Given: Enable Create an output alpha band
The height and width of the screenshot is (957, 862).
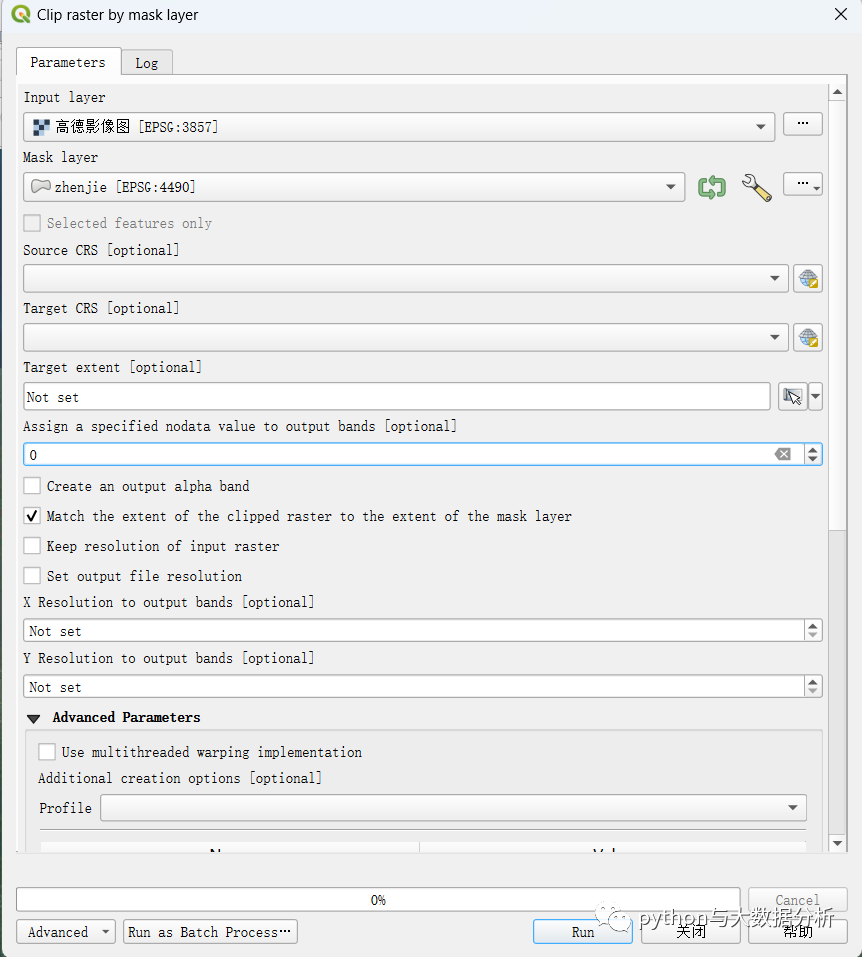Looking at the screenshot, I should coord(33,486).
